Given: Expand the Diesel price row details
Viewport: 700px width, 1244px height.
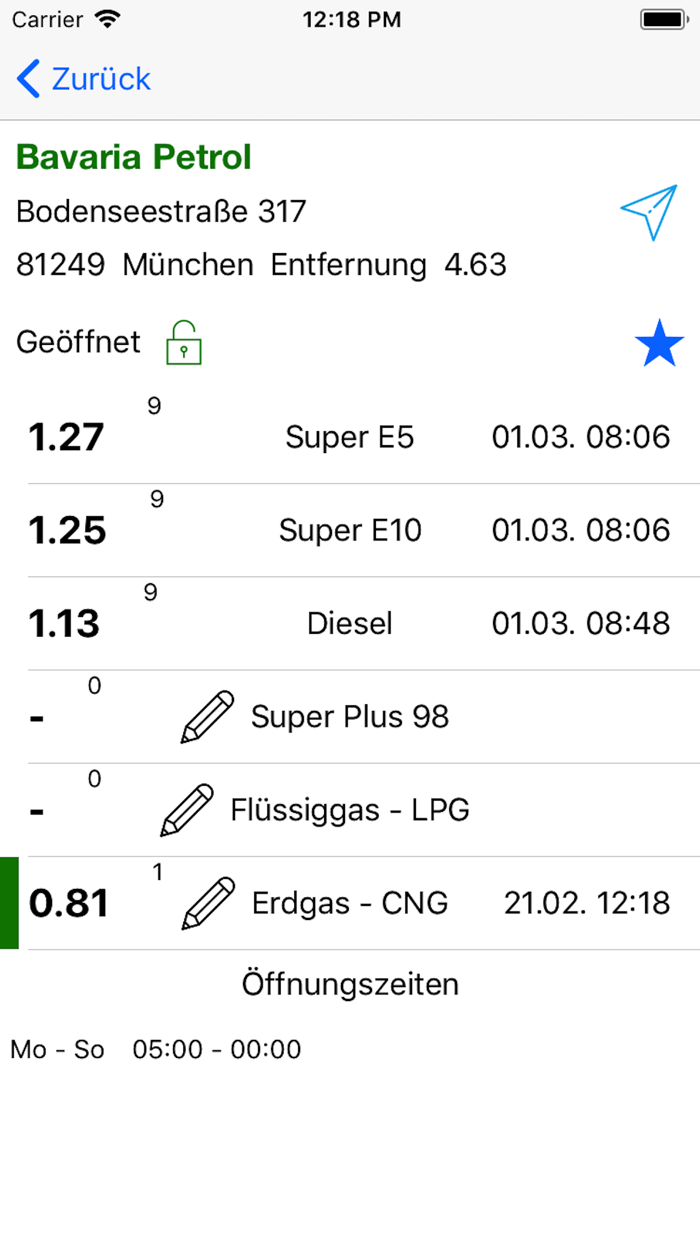Looking at the screenshot, I should point(350,622).
